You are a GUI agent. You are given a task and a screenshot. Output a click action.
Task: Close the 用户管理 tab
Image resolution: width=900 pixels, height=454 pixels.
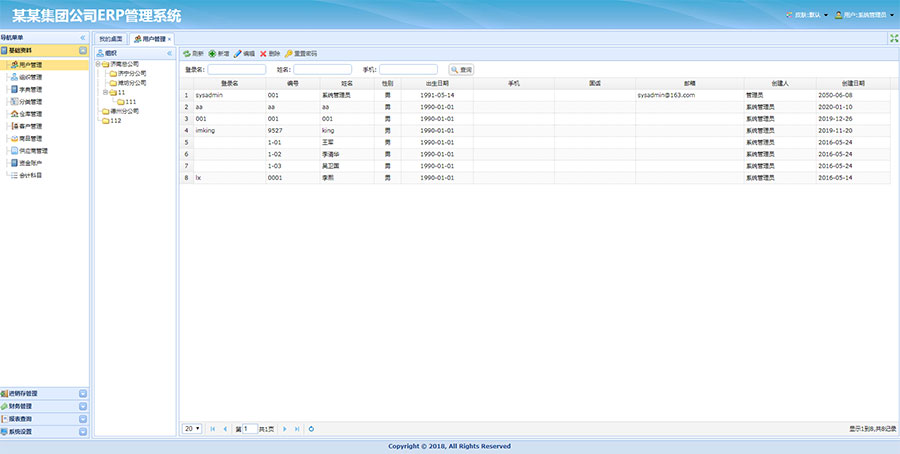[x=170, y=39]
